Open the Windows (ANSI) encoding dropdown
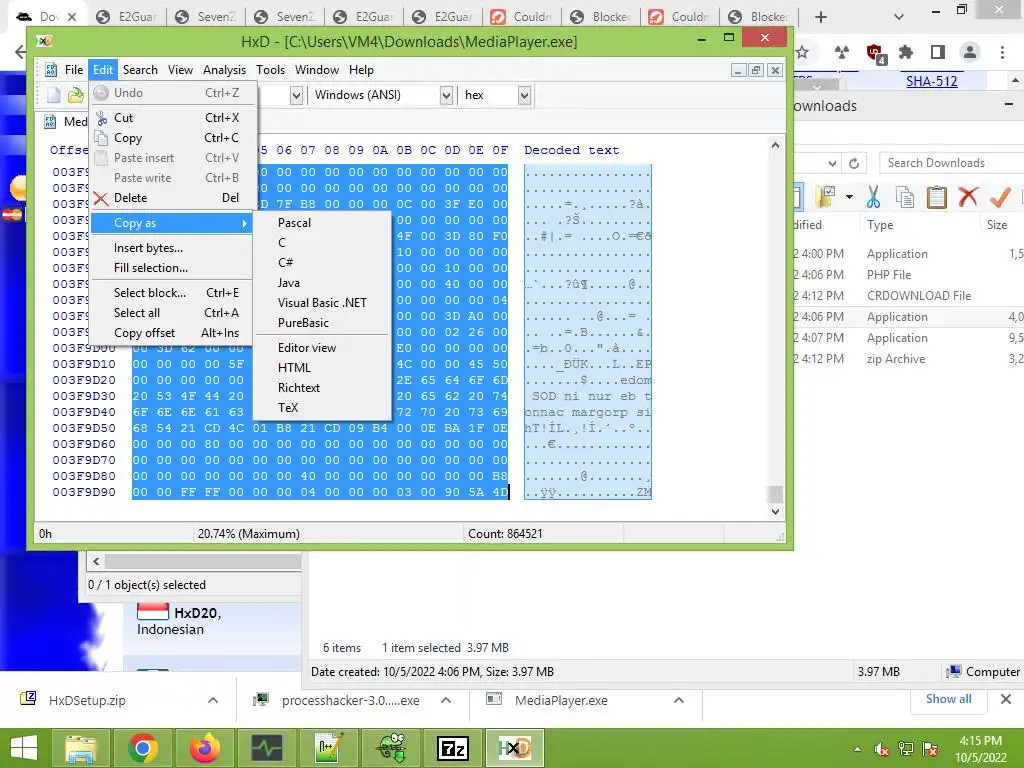 click(x=446, y=95)
